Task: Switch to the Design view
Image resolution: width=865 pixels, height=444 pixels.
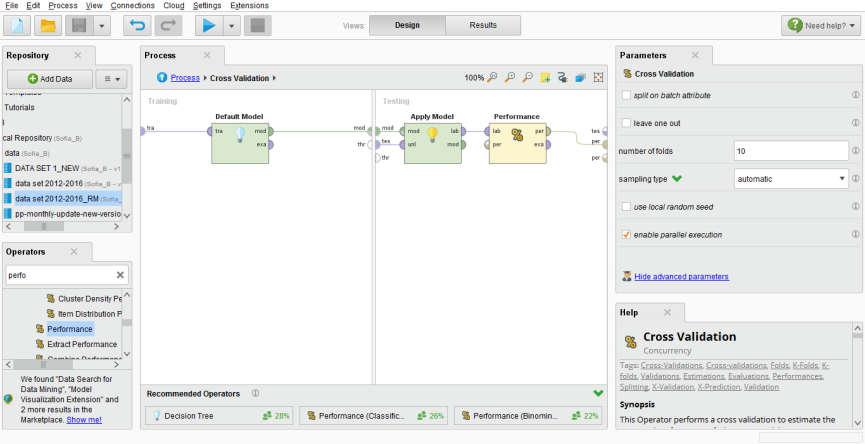Action: (x=407, y=25)
